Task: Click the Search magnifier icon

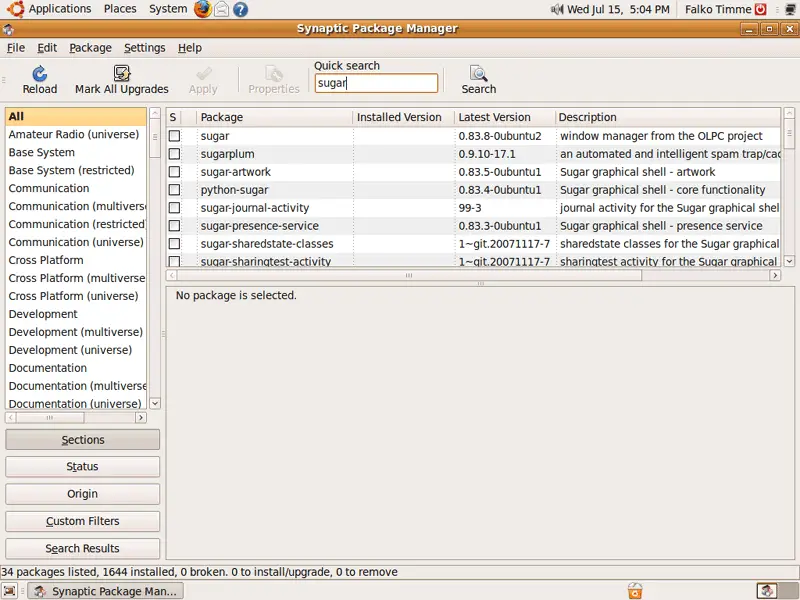Action: pos(478,73)
